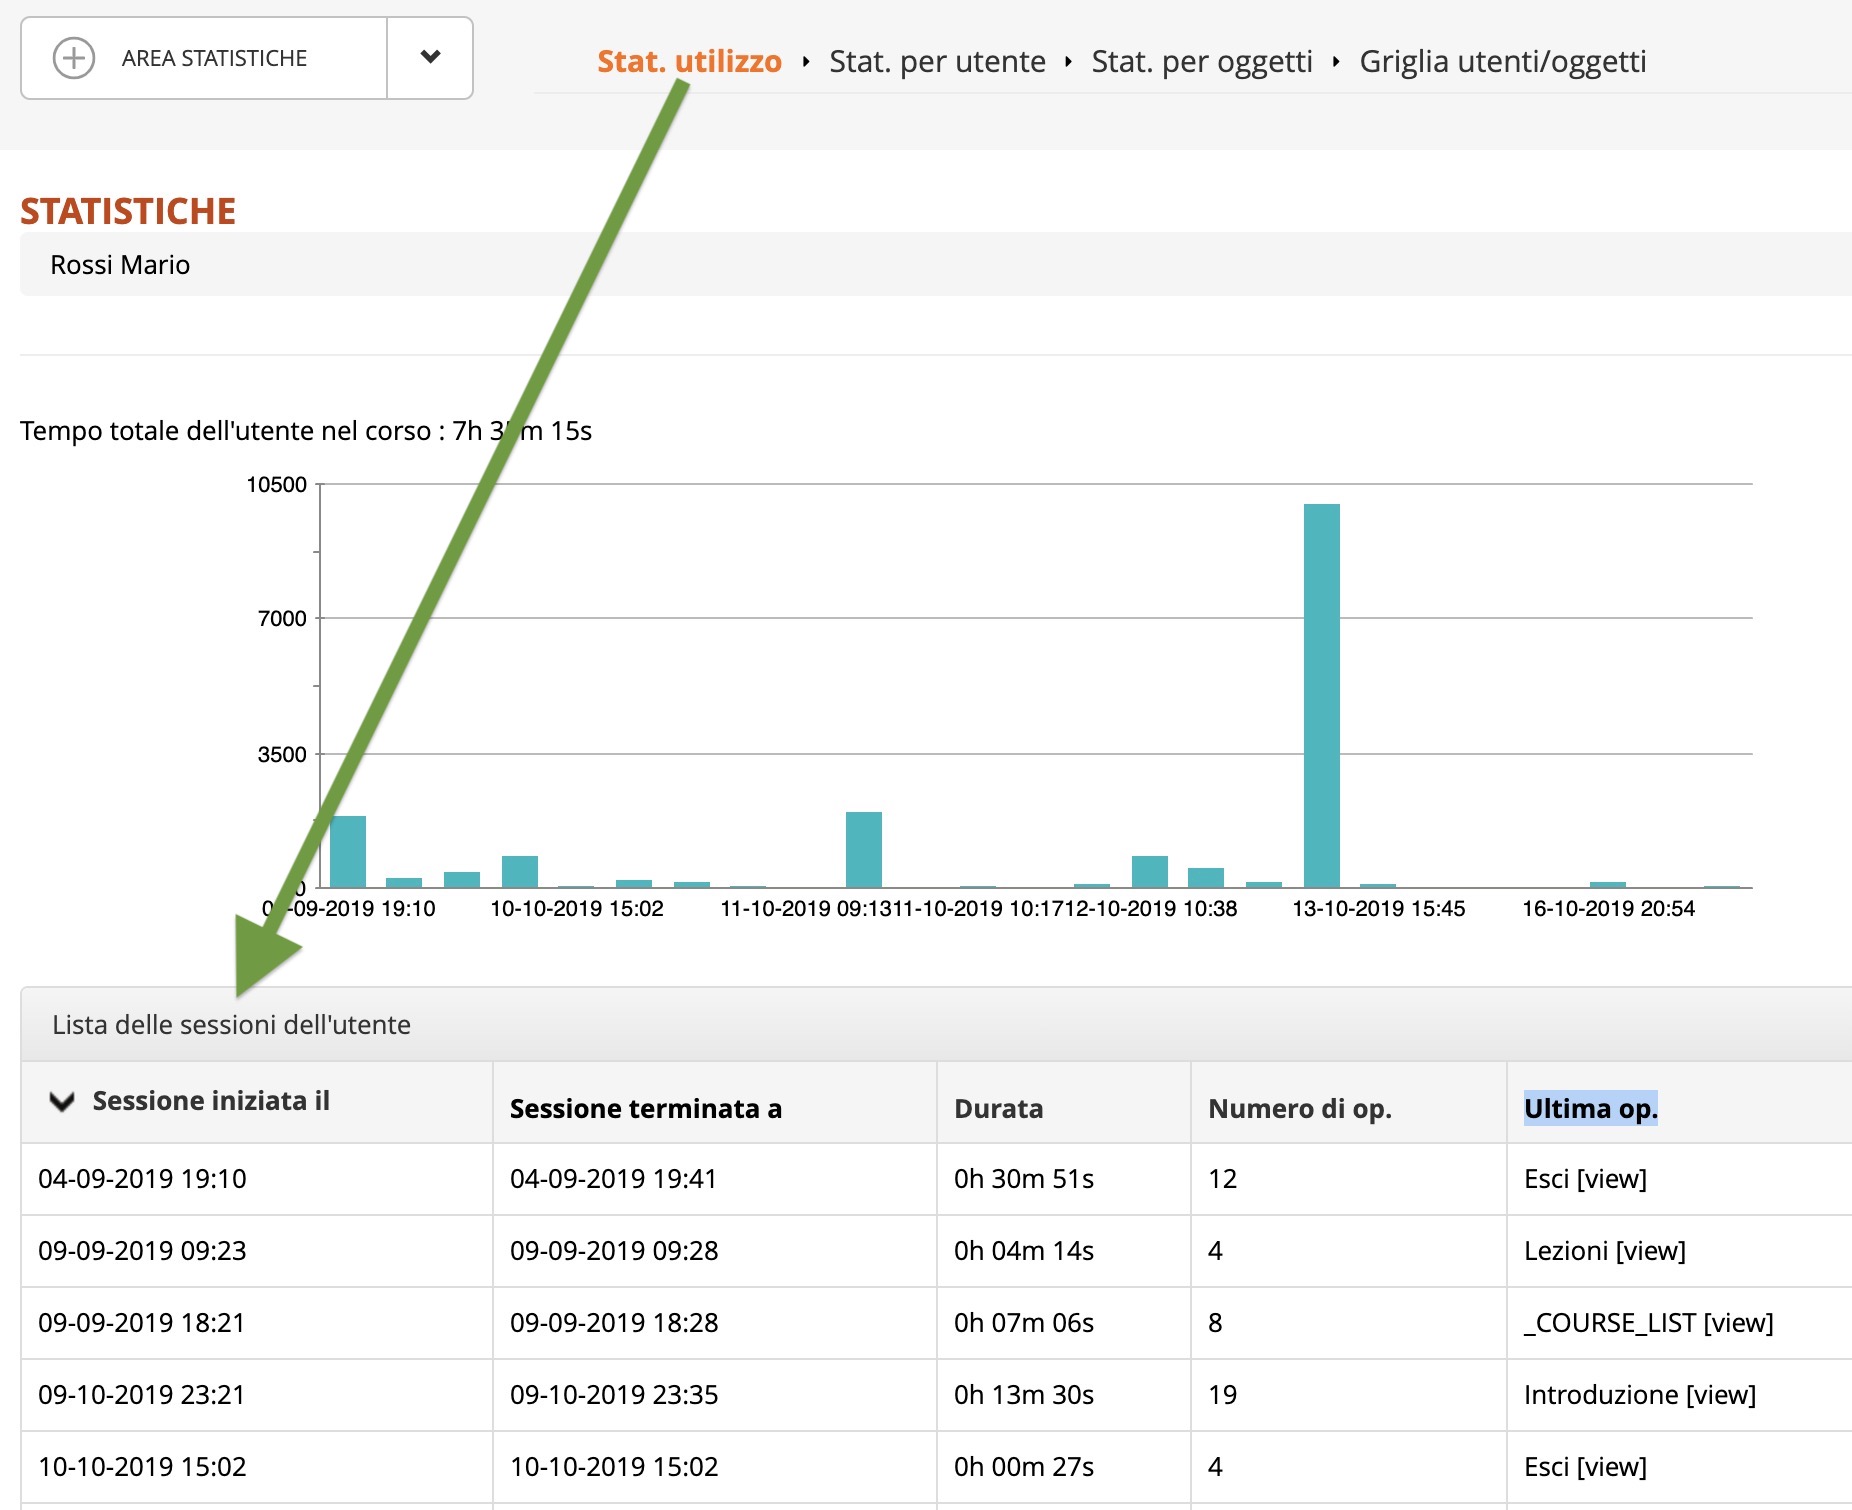The image size is (1852, 1510).
Task: Sort table by Durata column header
Action: coord(998,1109)
